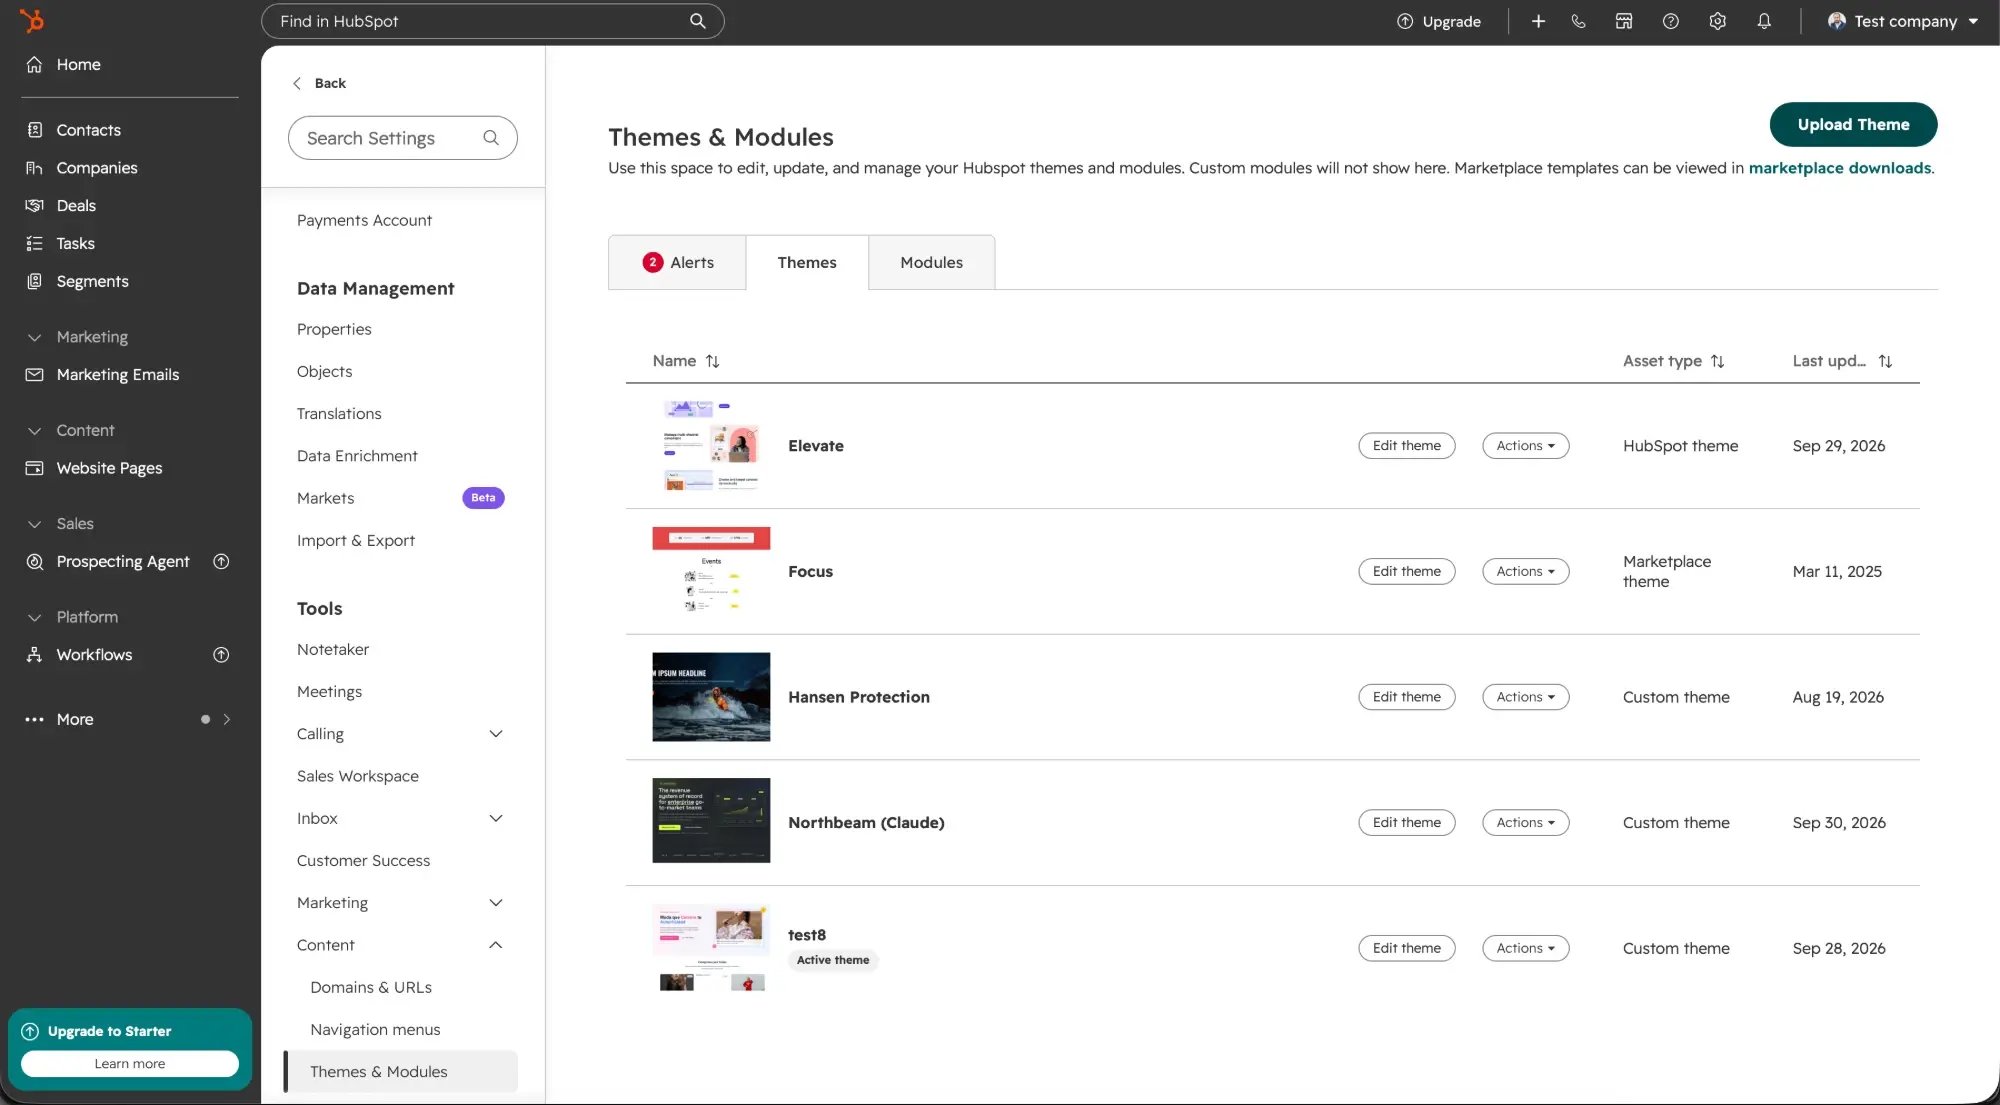Screen dimensions: 2000x1105
Task: Click the HubSpot sprocket logo
Action: (32, 20)
